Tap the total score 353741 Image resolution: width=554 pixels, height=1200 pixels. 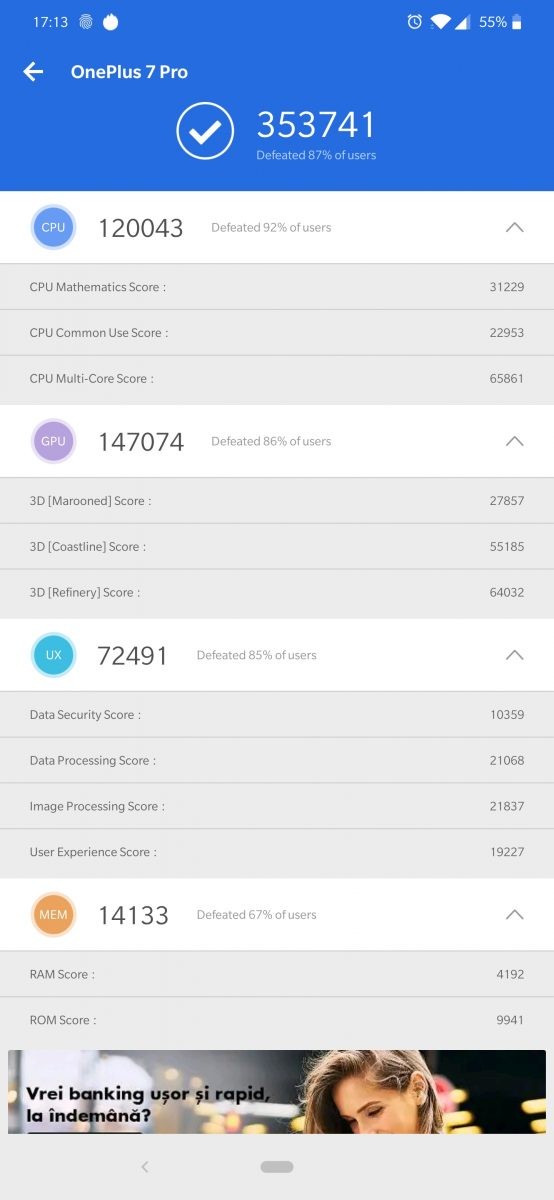tap(316, 125)
